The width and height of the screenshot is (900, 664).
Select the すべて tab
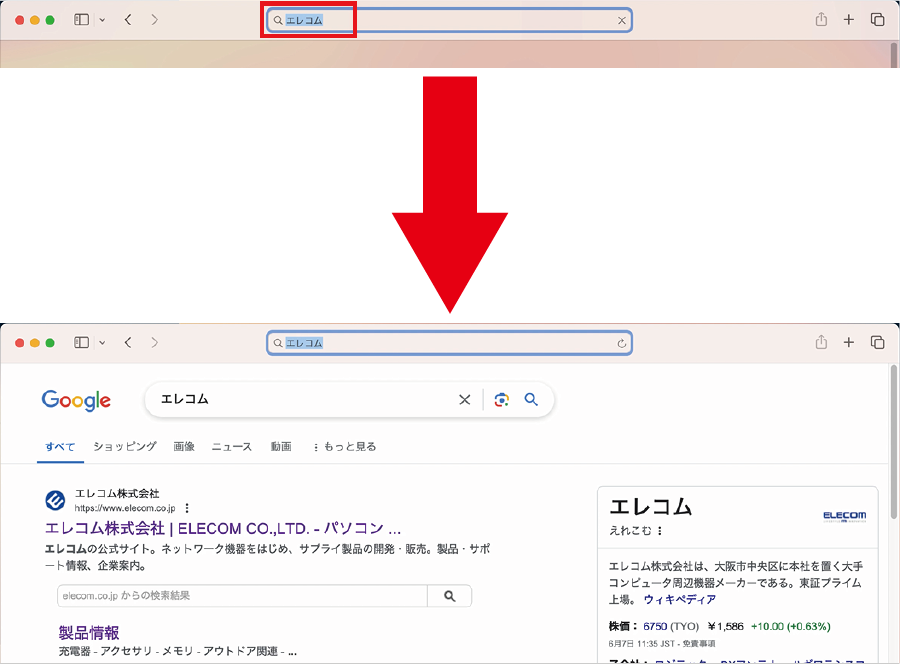pos(60,446)
